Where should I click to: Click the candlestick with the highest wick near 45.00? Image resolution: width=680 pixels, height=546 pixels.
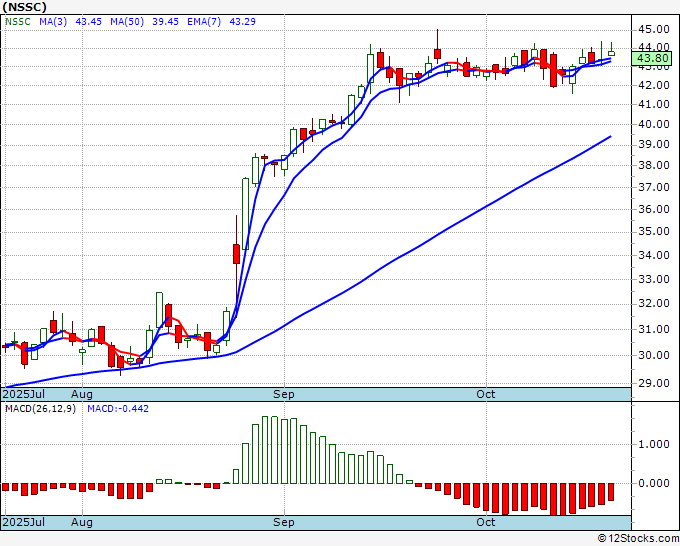(x=437, y=46)
